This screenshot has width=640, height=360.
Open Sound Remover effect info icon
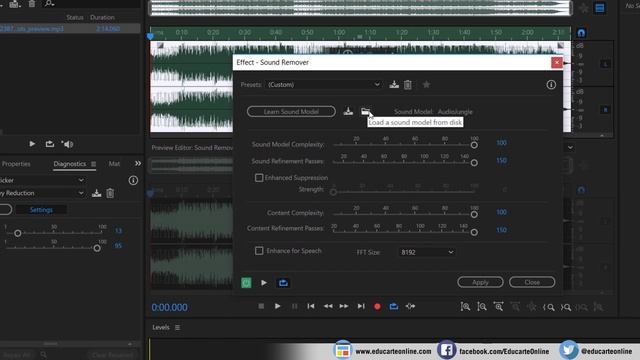[551, 84]
